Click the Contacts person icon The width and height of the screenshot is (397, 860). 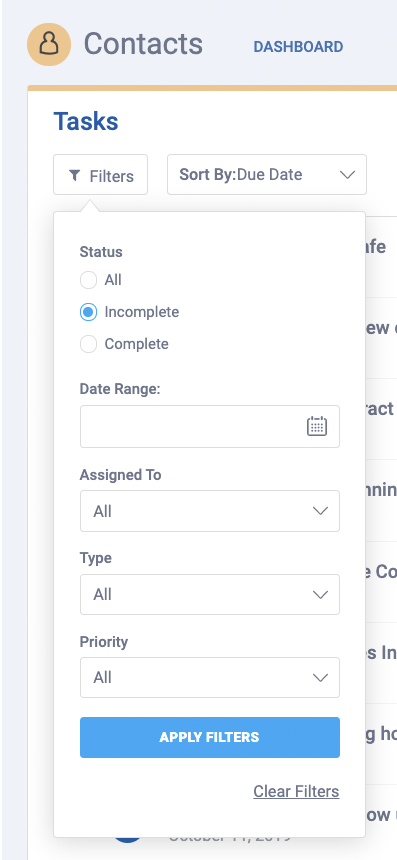click(49, 44)
